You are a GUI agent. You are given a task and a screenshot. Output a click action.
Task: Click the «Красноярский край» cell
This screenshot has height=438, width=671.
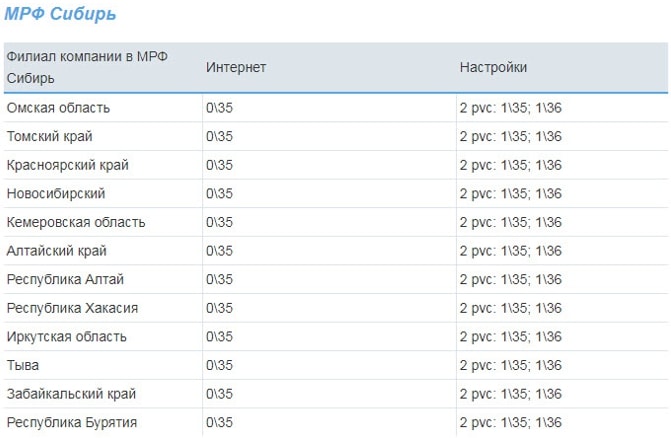click(67, 165)
